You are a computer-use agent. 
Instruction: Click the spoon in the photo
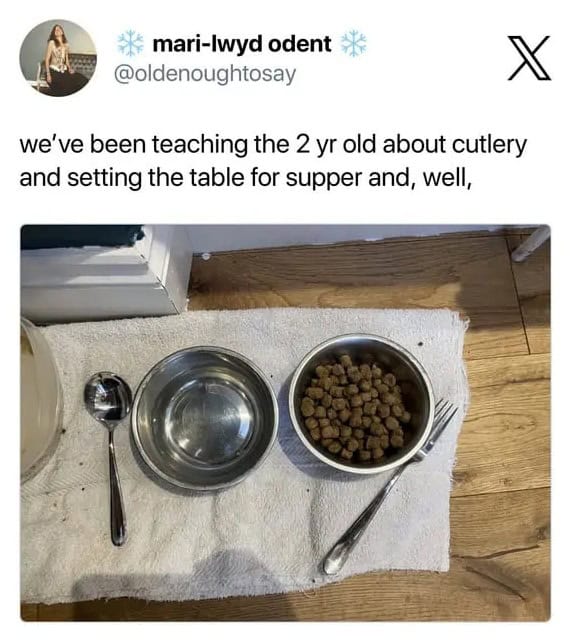pos(110,458)
